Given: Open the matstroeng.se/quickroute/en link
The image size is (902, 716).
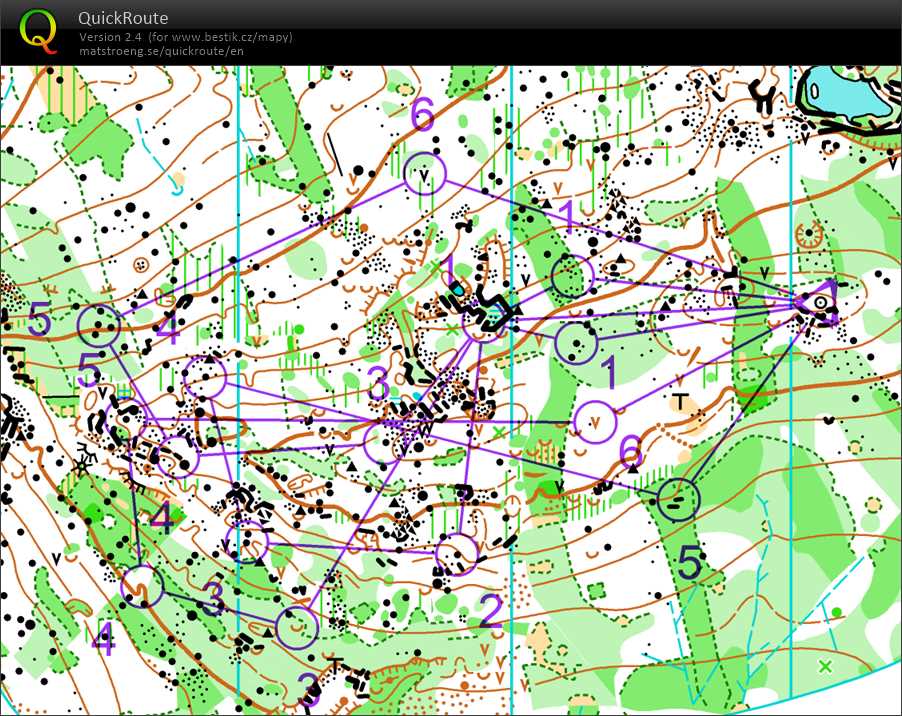Looking at the screenshot, I should pyautogui.click(x=161, y=50).
